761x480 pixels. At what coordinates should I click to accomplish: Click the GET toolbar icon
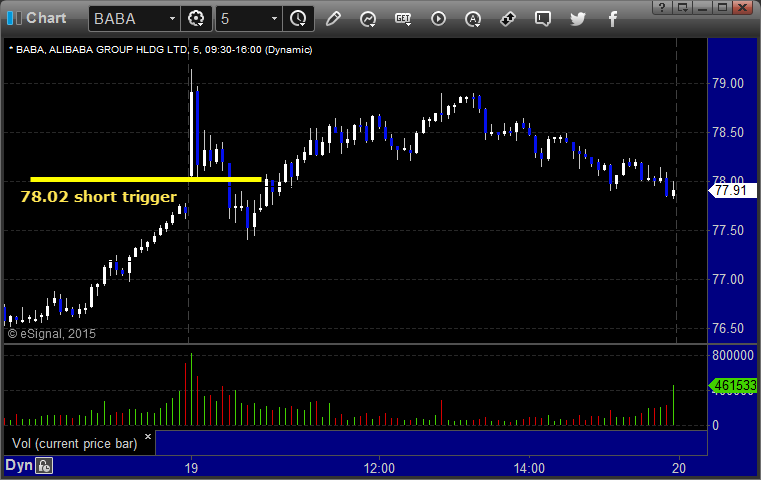[x=403, y=19]
